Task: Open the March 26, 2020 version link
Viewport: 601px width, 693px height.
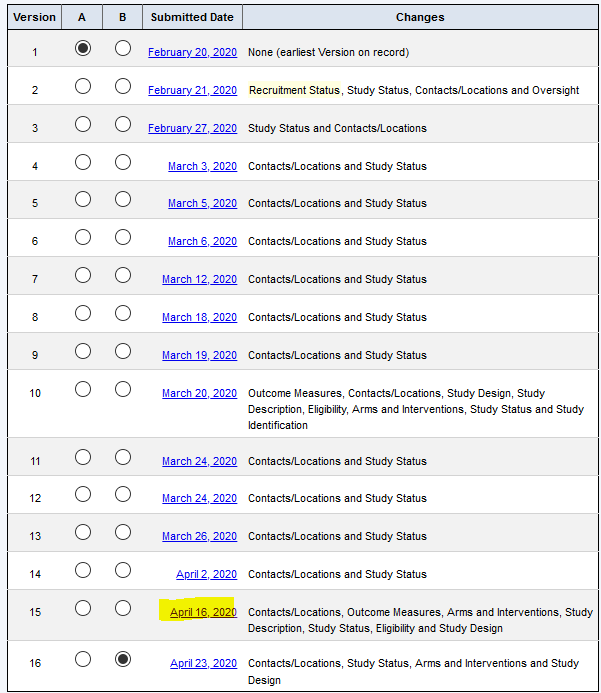Action: coord(199,537)
